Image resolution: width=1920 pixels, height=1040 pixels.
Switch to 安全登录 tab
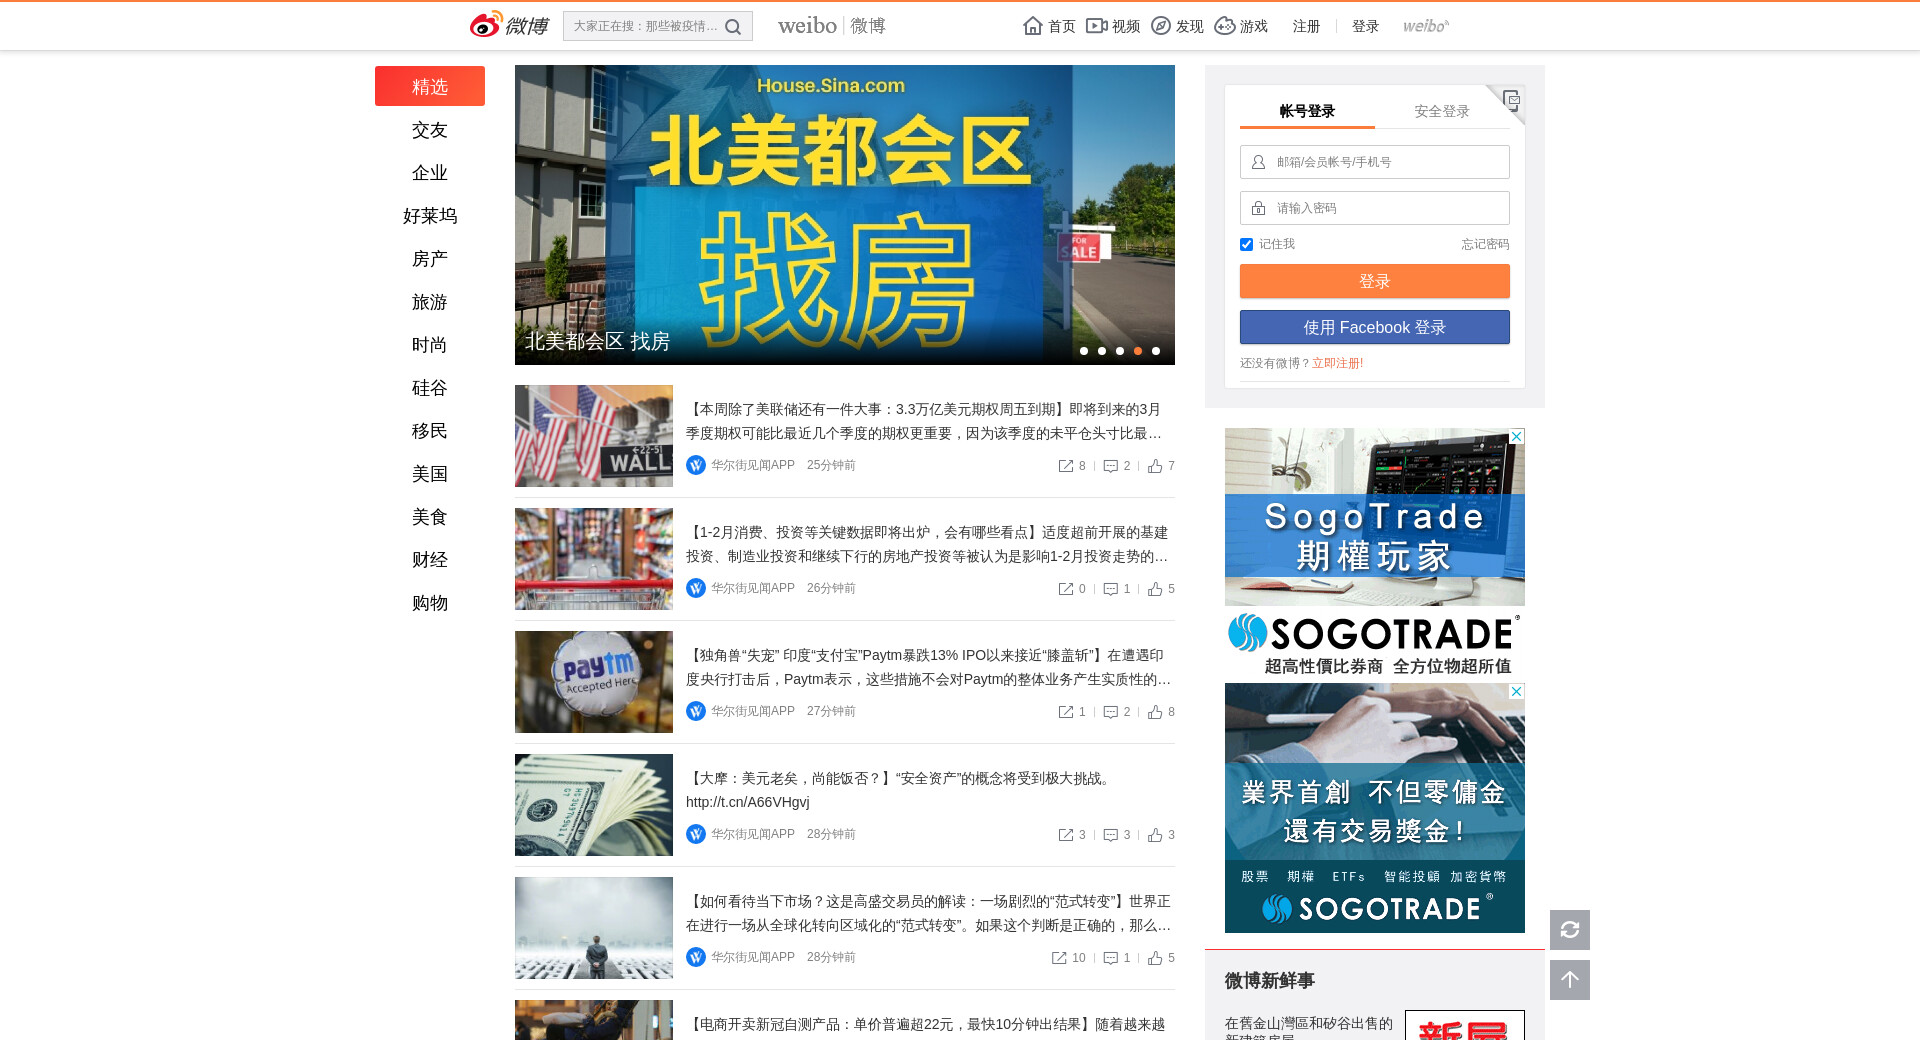click(x=1441, y=111)
